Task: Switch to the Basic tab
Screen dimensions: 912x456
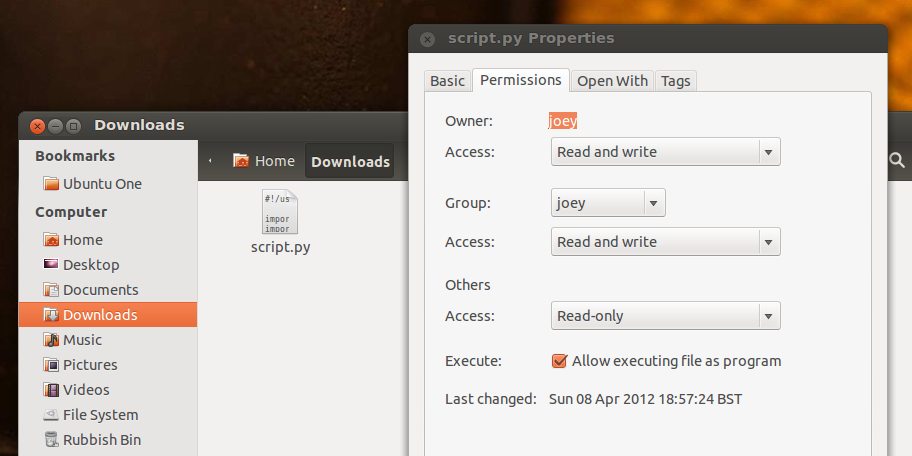Action: click(447, 81)
